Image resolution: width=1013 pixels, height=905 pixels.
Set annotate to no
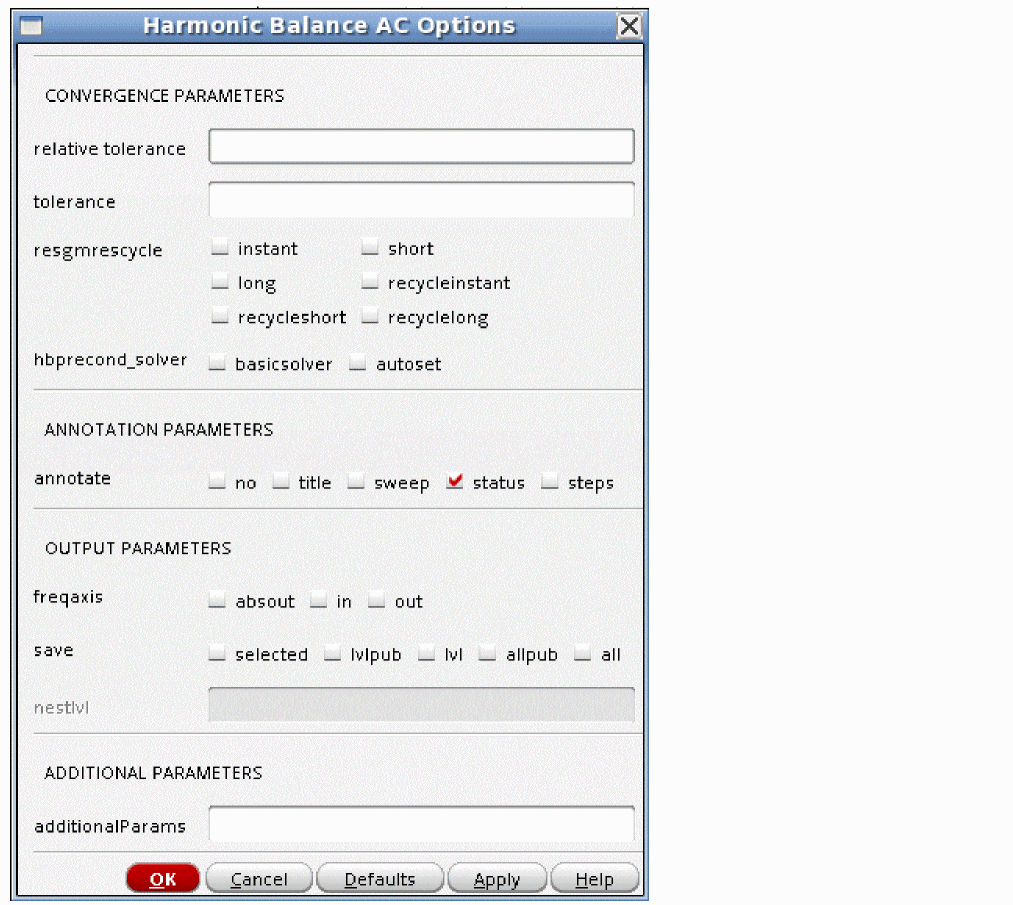[x=217, y=481]
